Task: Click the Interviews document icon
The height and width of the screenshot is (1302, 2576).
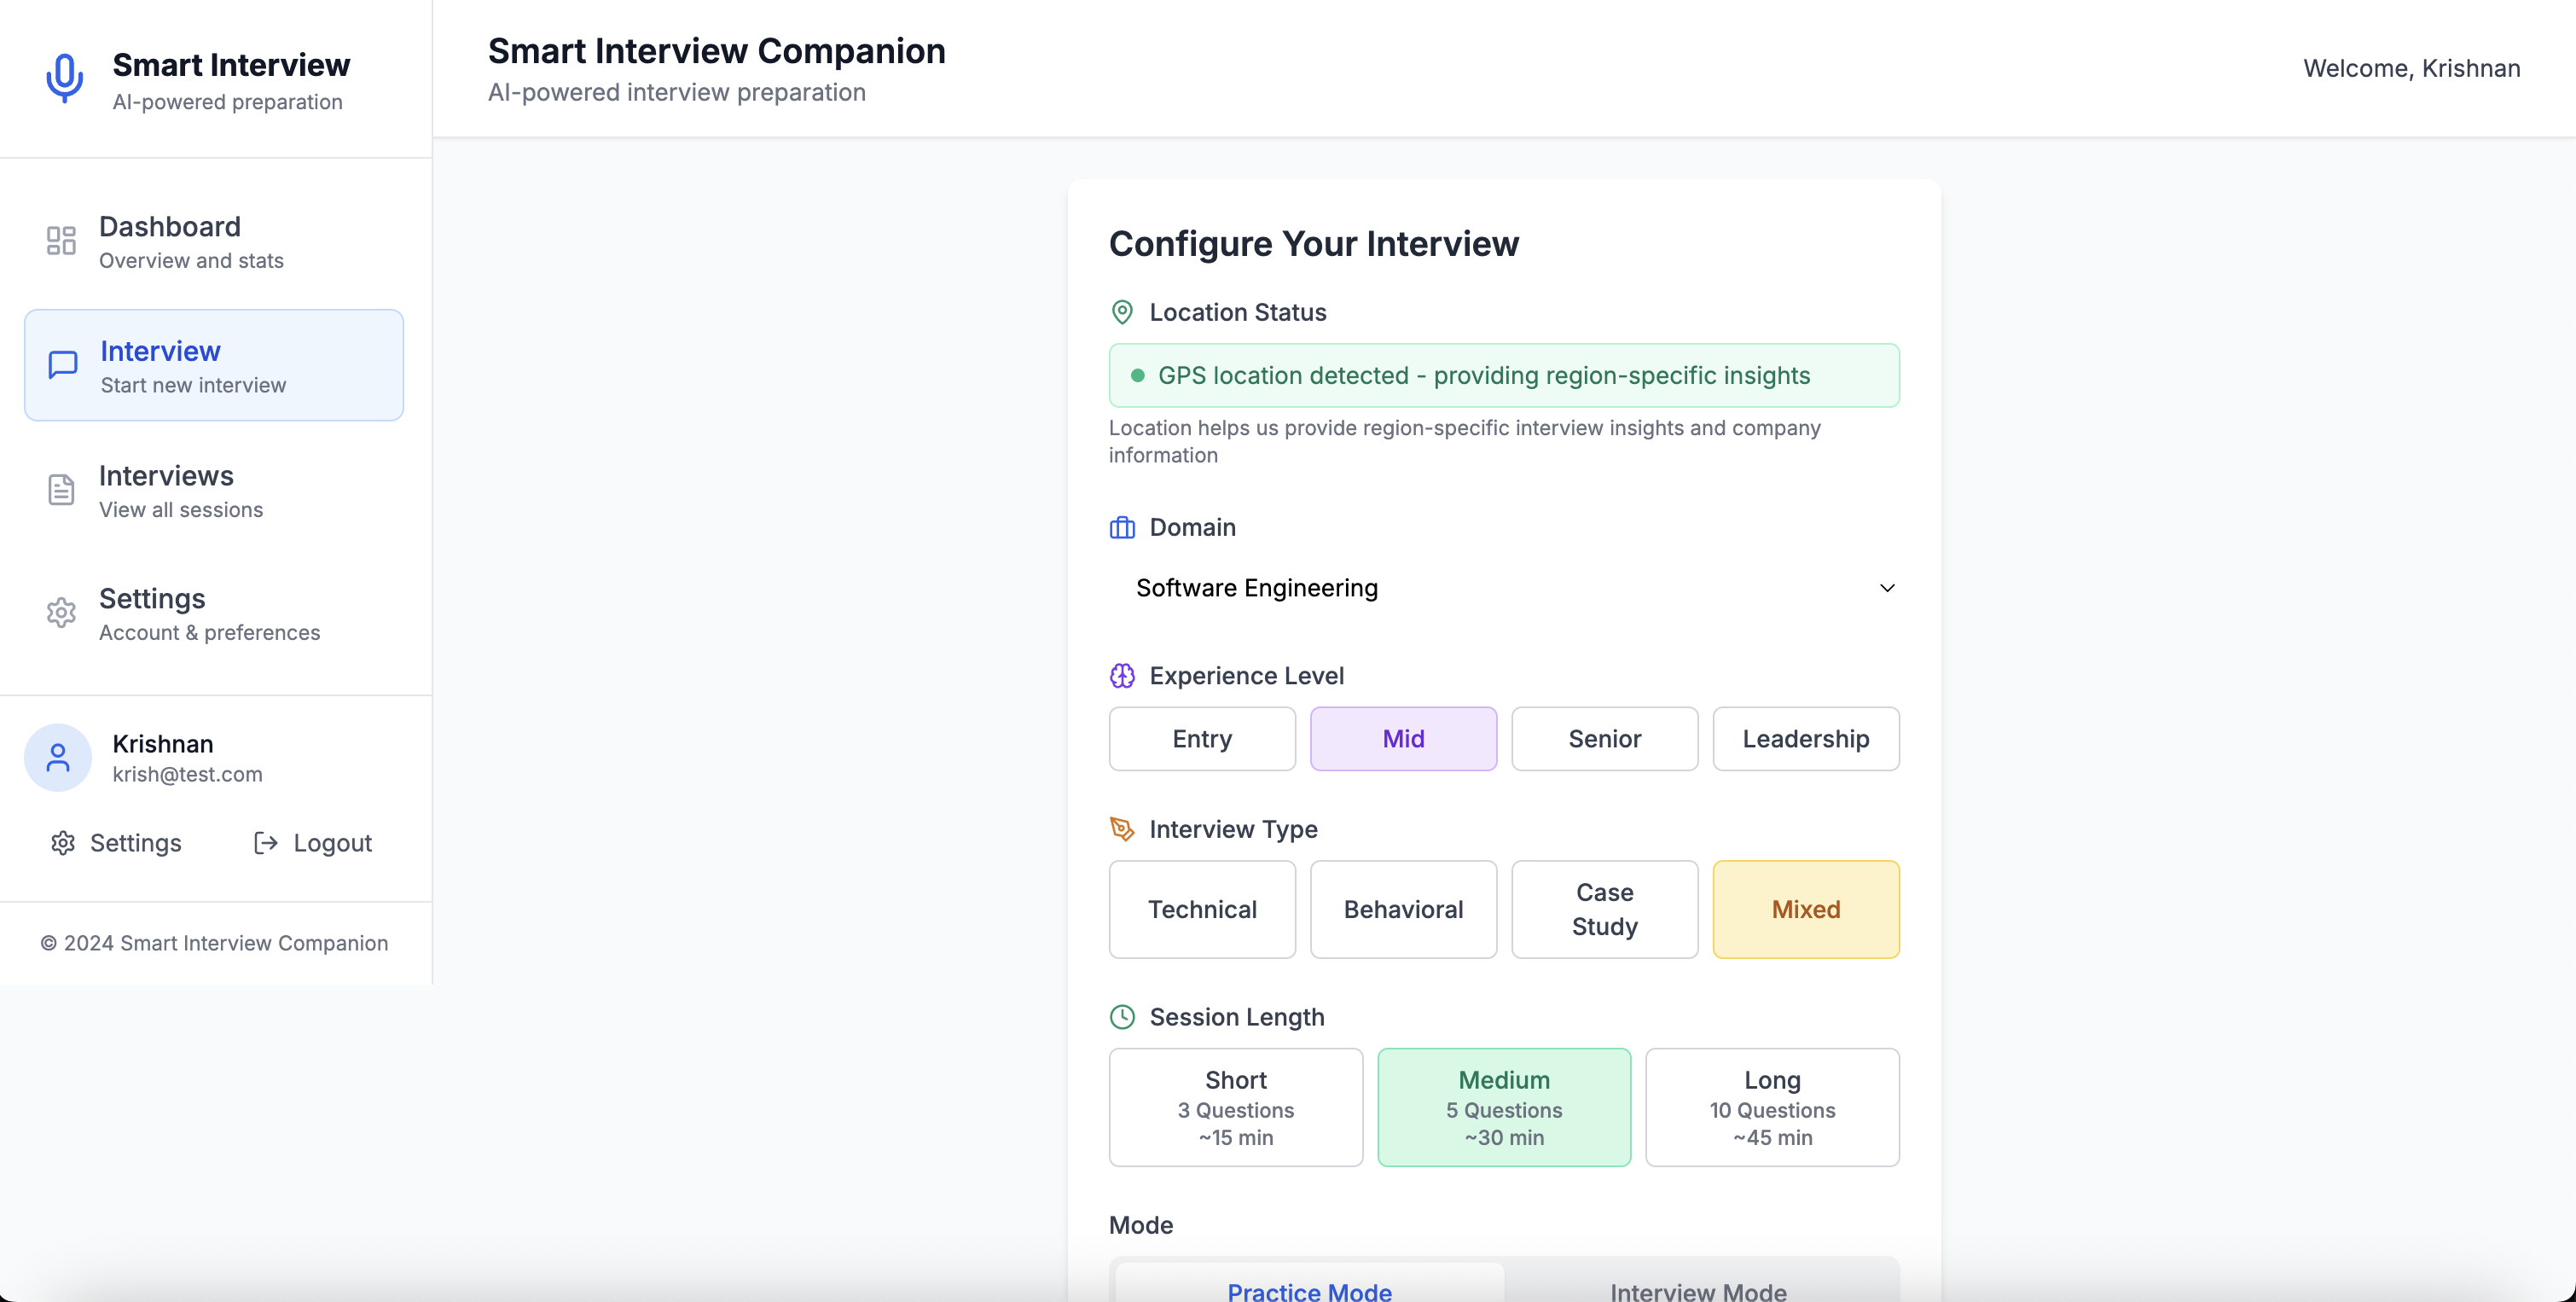Action: [x=61, y=490]
